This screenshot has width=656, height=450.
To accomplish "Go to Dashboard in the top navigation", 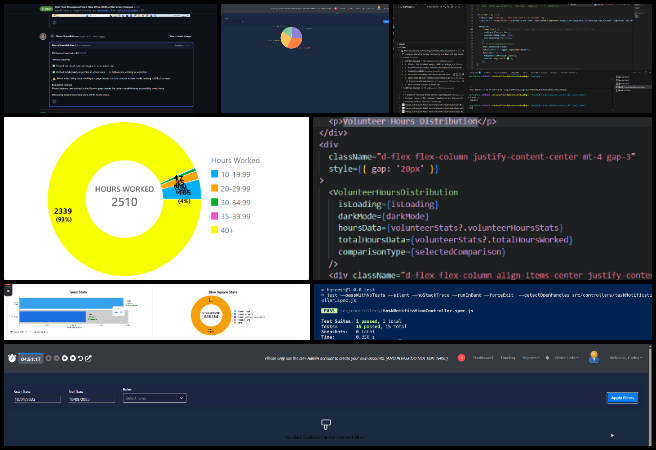I will tap(483, 357).
